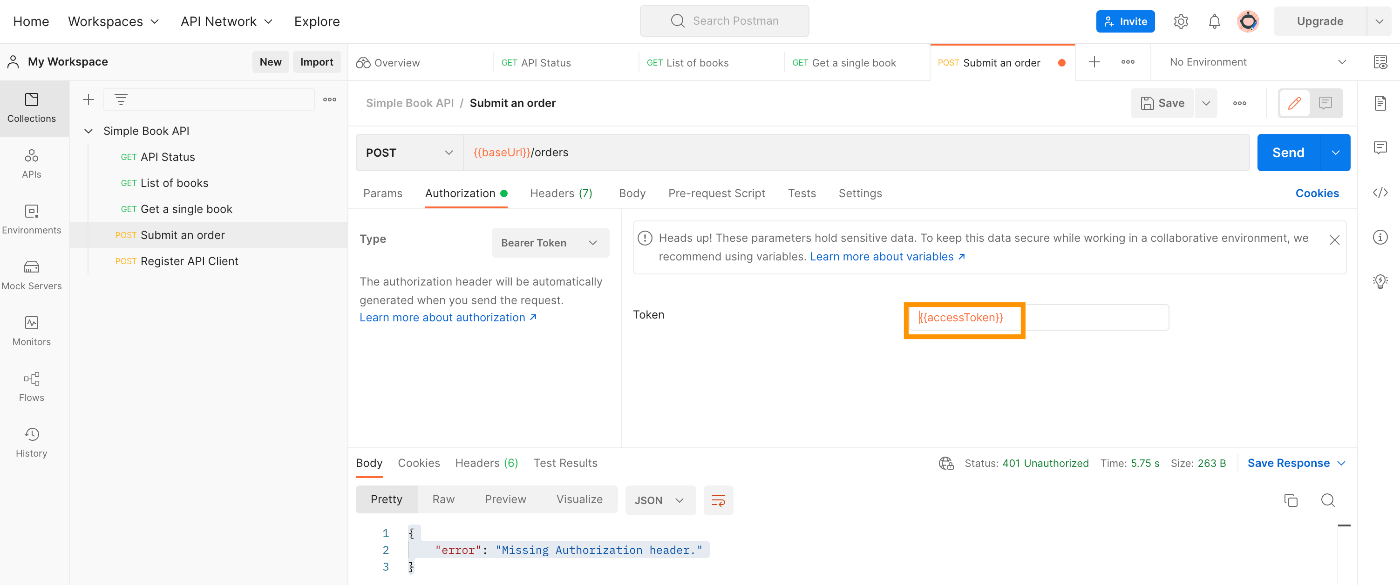Open the Monitors sidebar panel
The width and height of the screenshot is (1400, 585).
32,332
